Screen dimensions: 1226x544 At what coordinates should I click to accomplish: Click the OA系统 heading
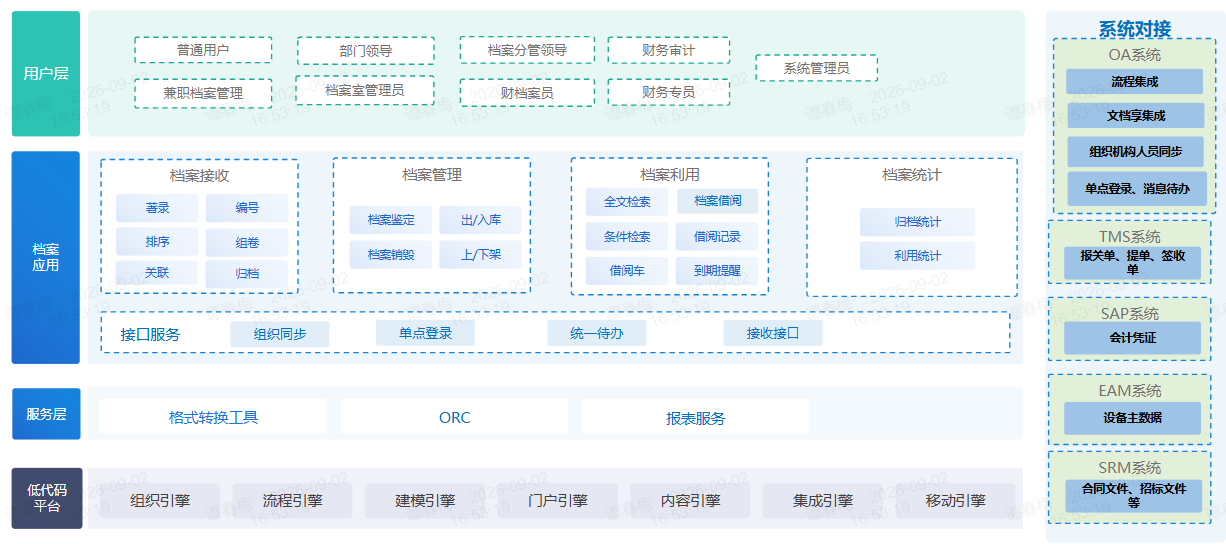[x=1135, y=55]
